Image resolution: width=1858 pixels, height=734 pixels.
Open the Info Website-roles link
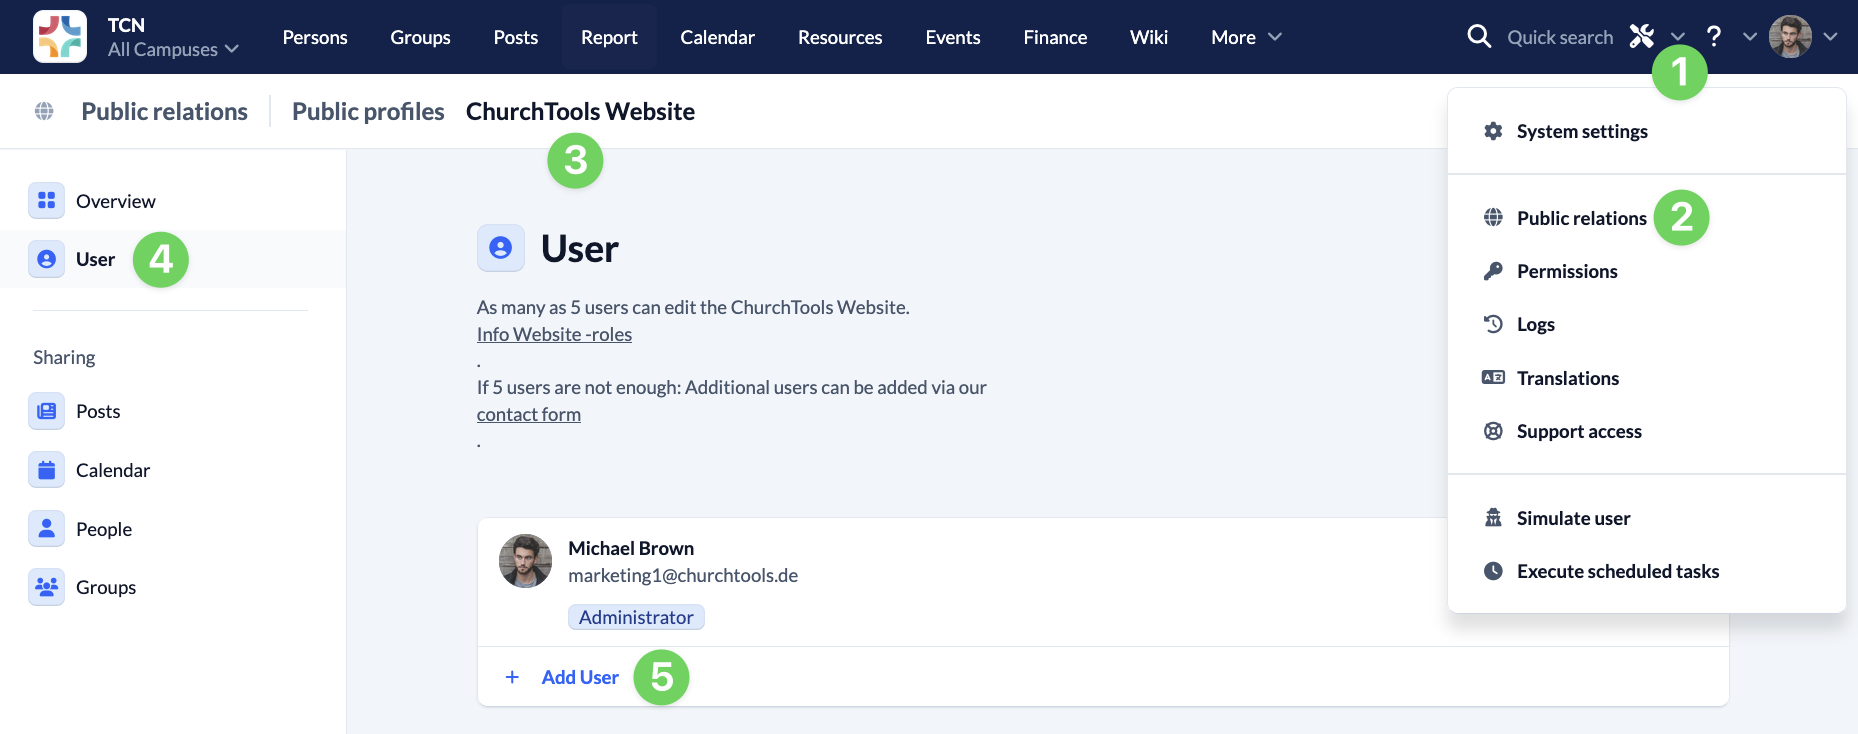(x=554, y=334)
